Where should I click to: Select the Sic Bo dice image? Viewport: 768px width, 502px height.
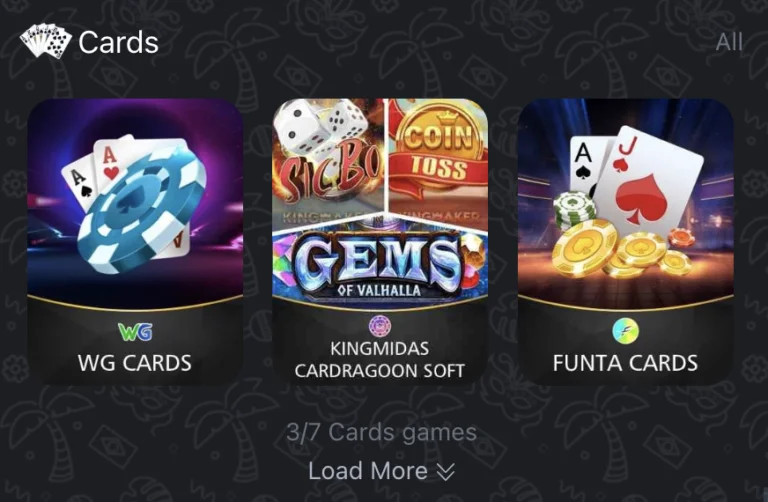click(x=329, y=156)
